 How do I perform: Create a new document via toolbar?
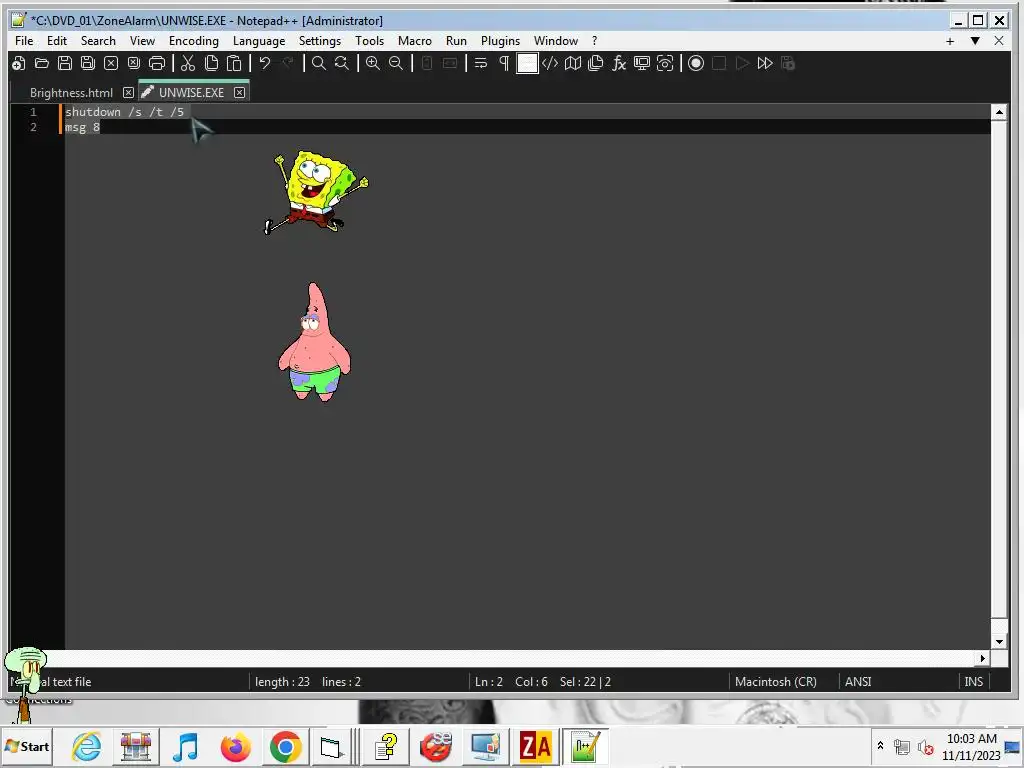coord(19,63)
